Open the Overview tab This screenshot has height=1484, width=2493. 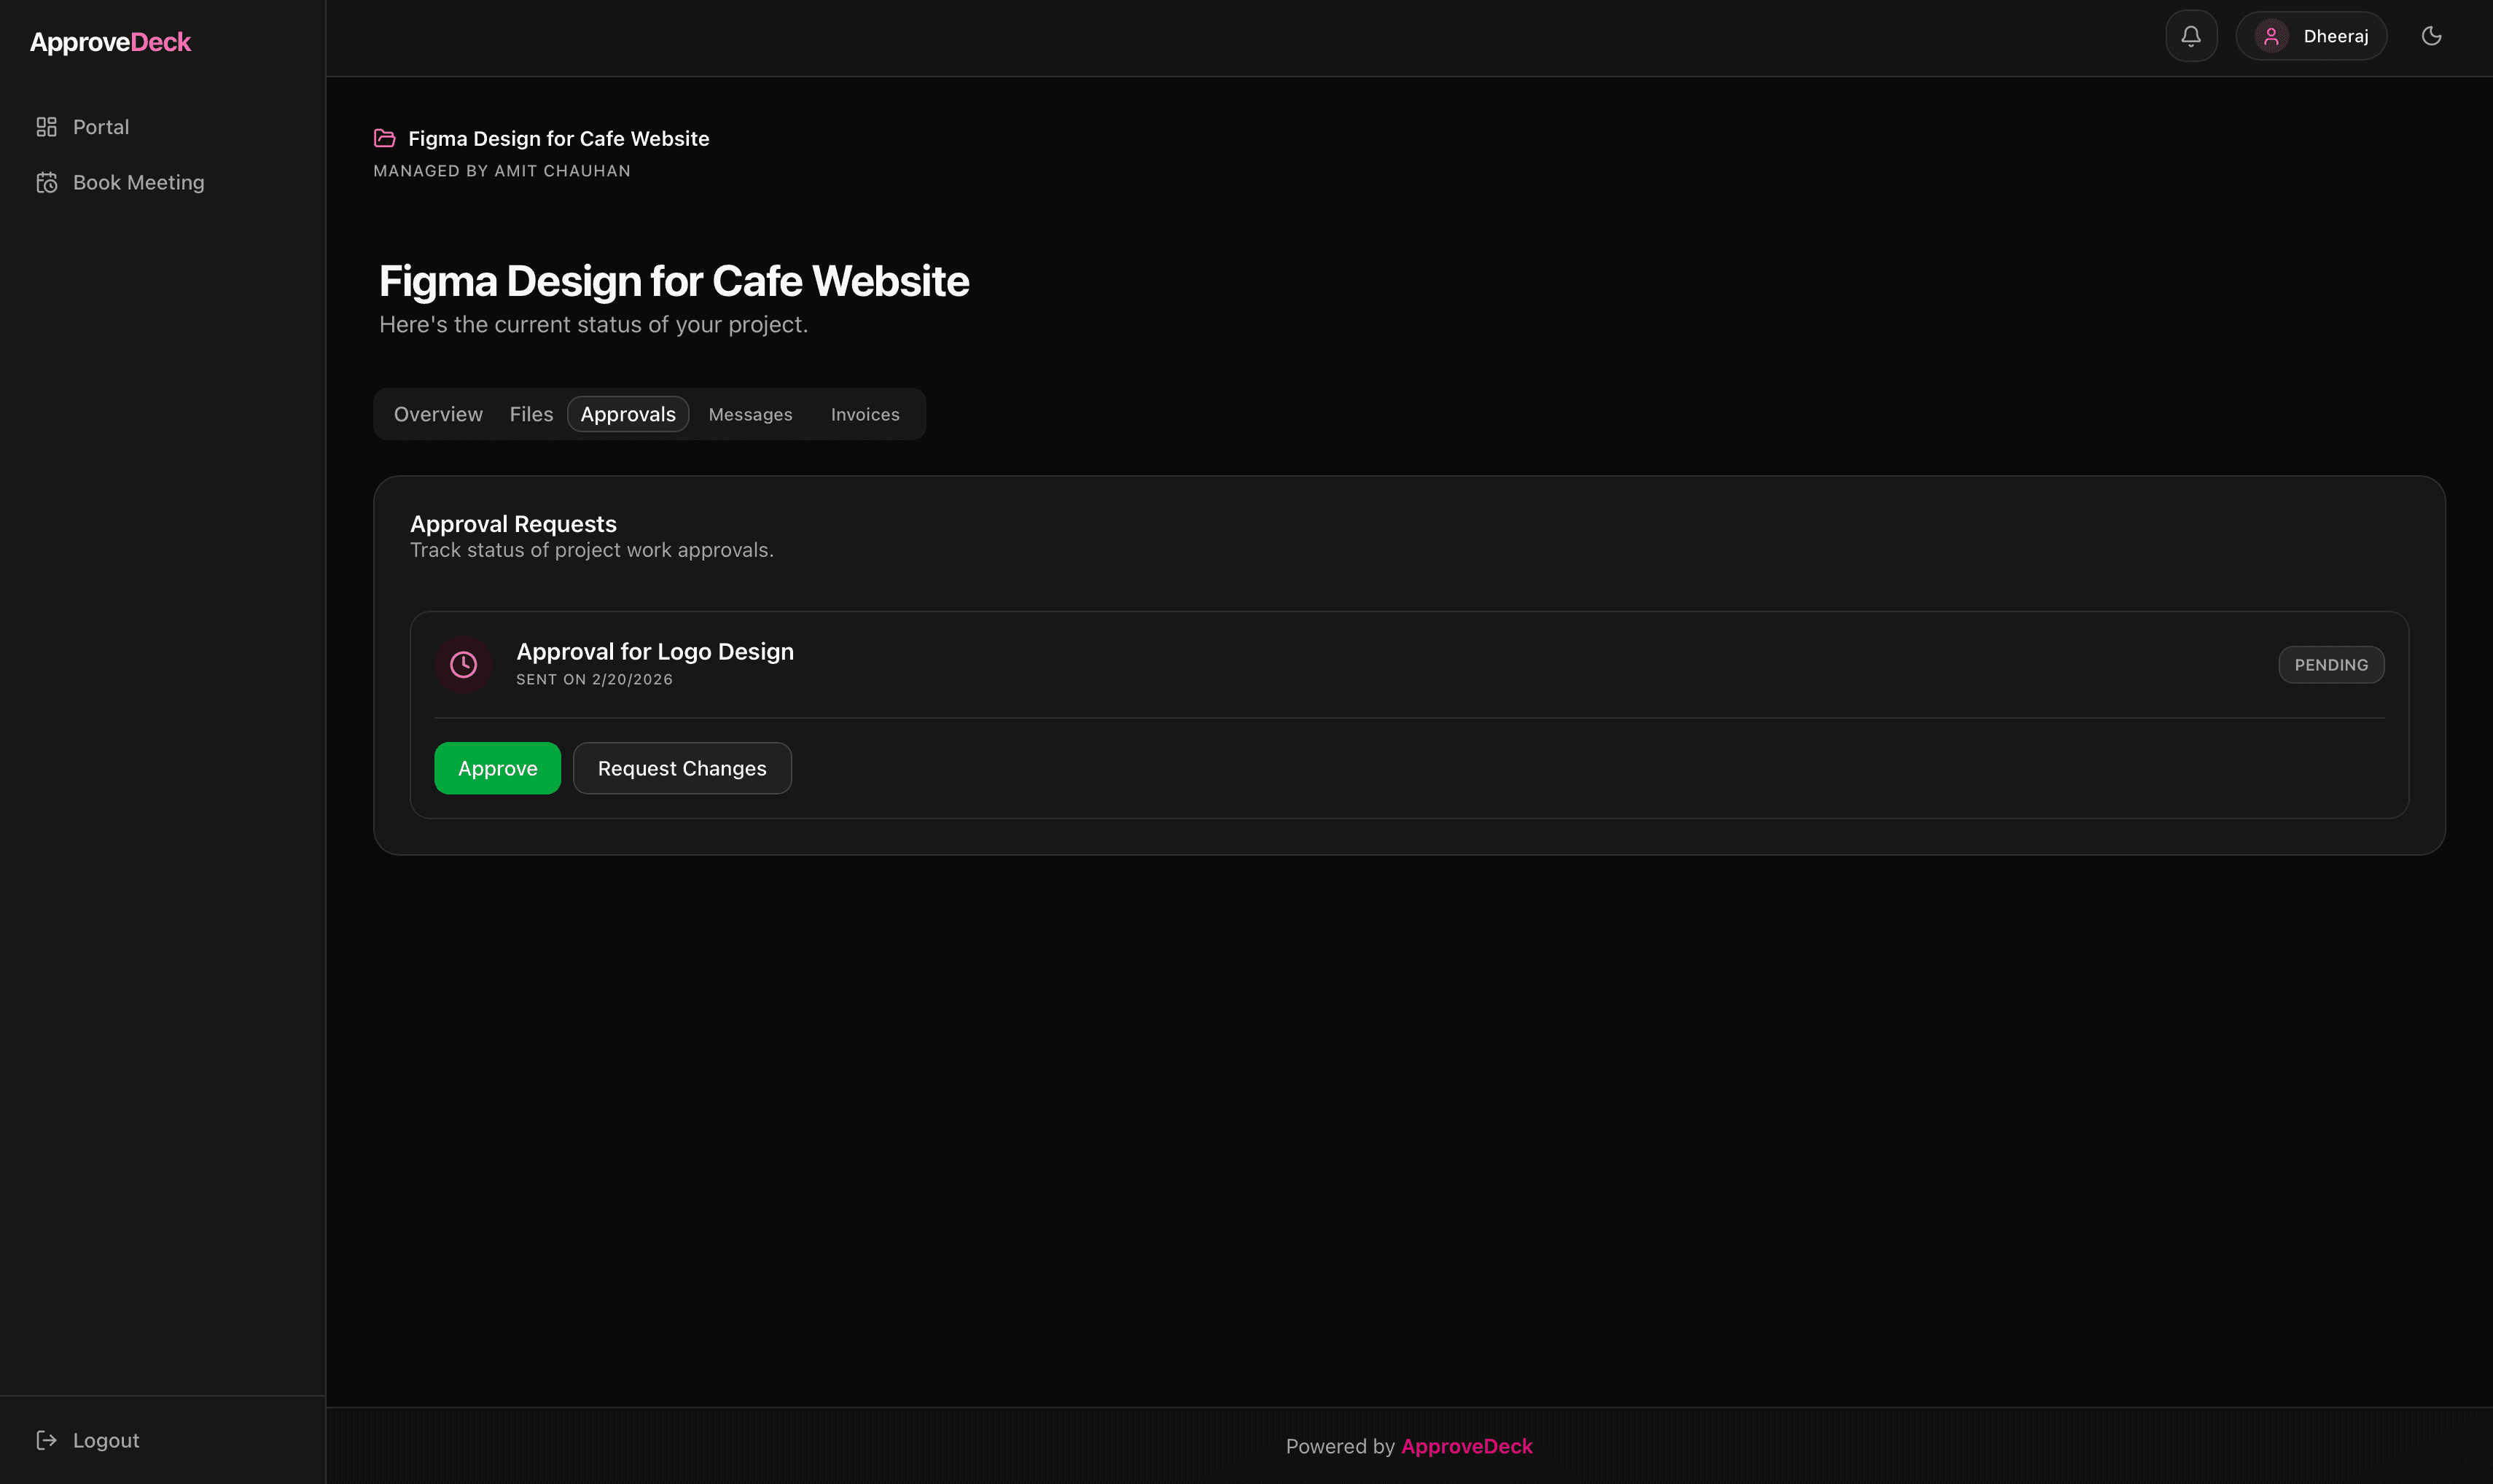(x=437, y=413)
